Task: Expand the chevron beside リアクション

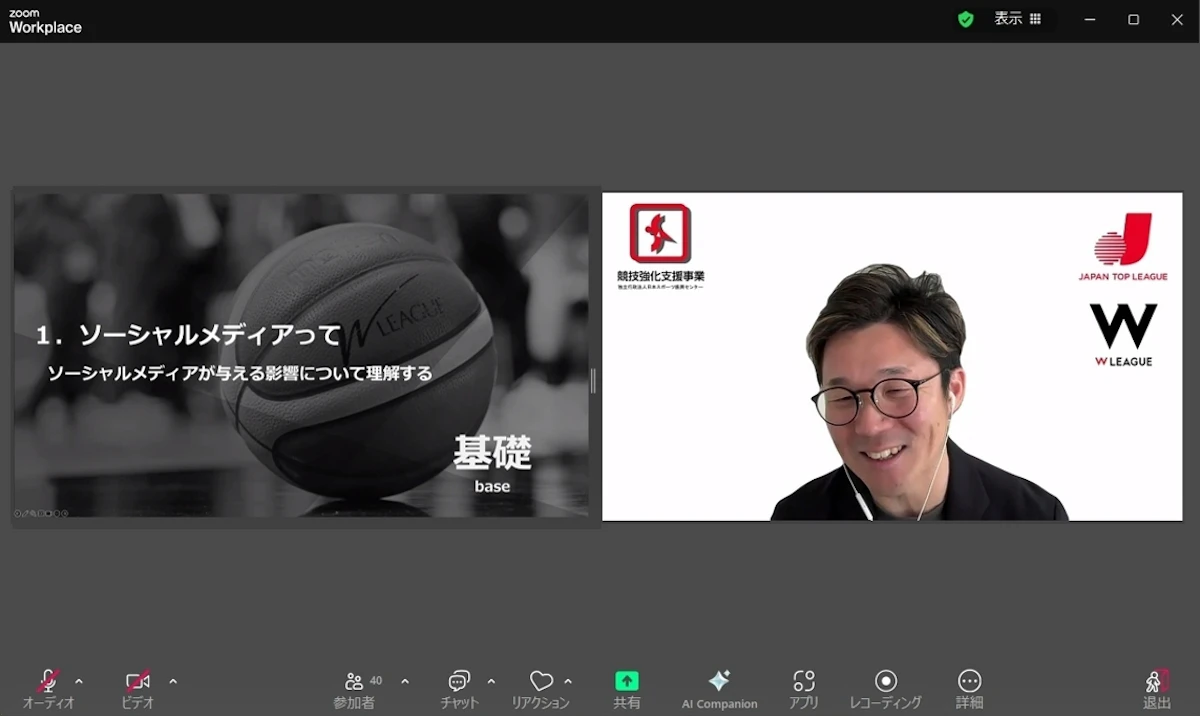Action: (x=568, y=682)
